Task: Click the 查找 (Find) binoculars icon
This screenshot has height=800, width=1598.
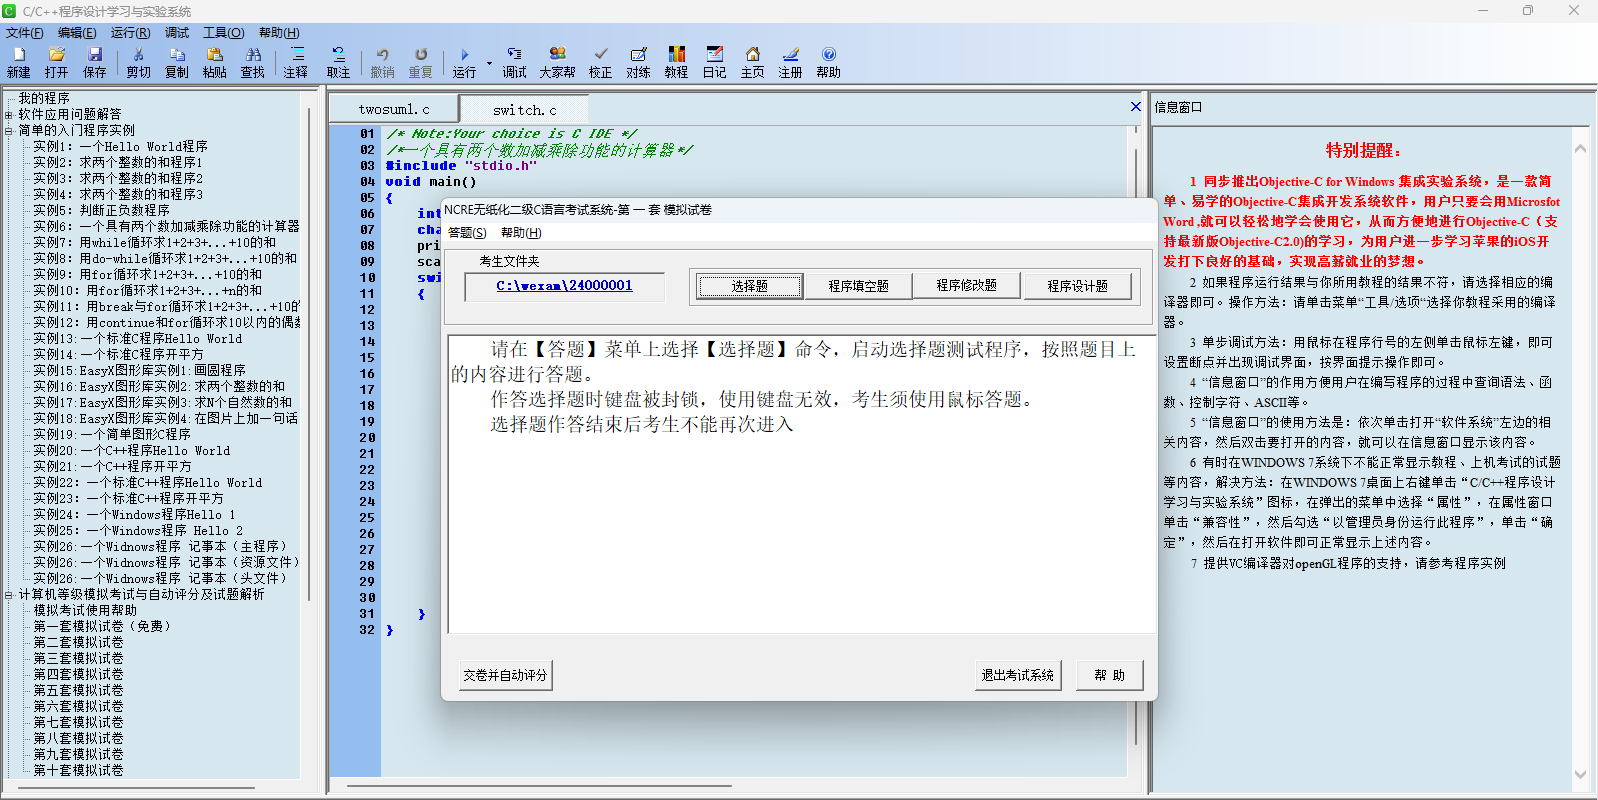Action: [x=253, y=62]
